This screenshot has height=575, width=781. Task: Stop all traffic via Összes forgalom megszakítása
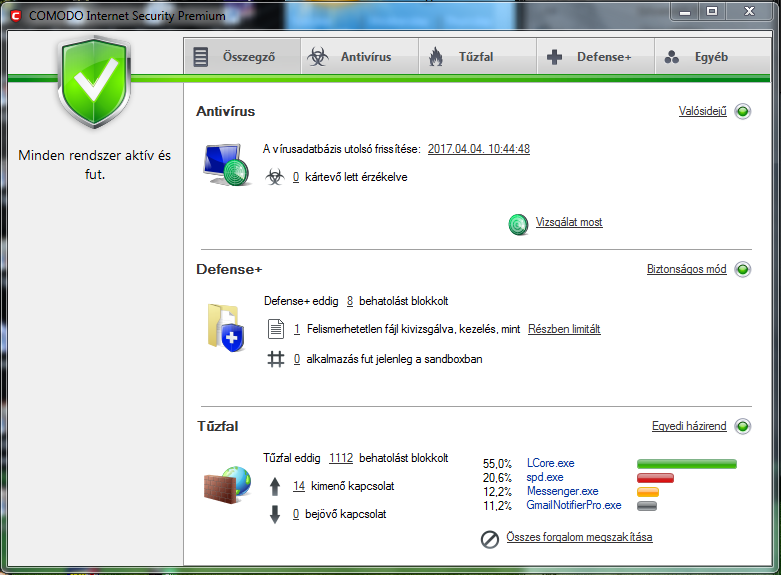[579, 537]
